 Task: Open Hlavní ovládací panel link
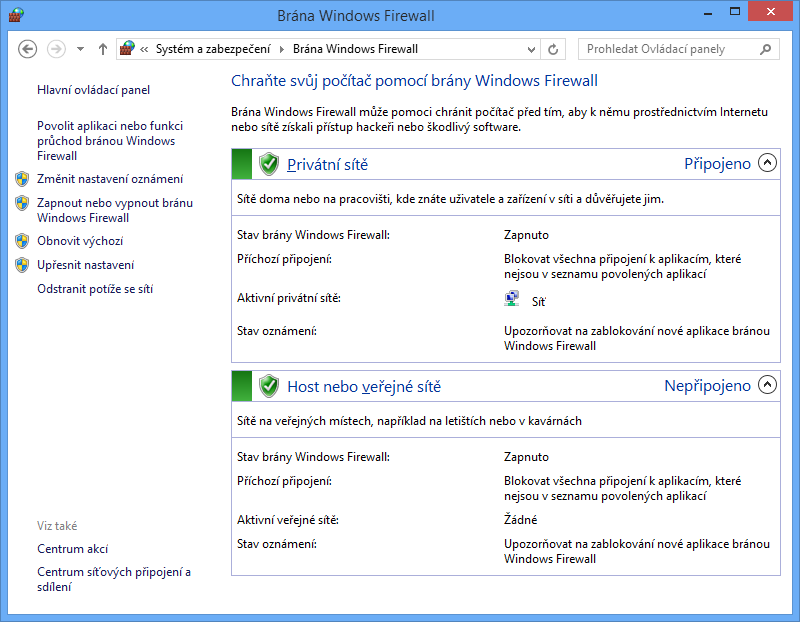(x=93, y=89)
